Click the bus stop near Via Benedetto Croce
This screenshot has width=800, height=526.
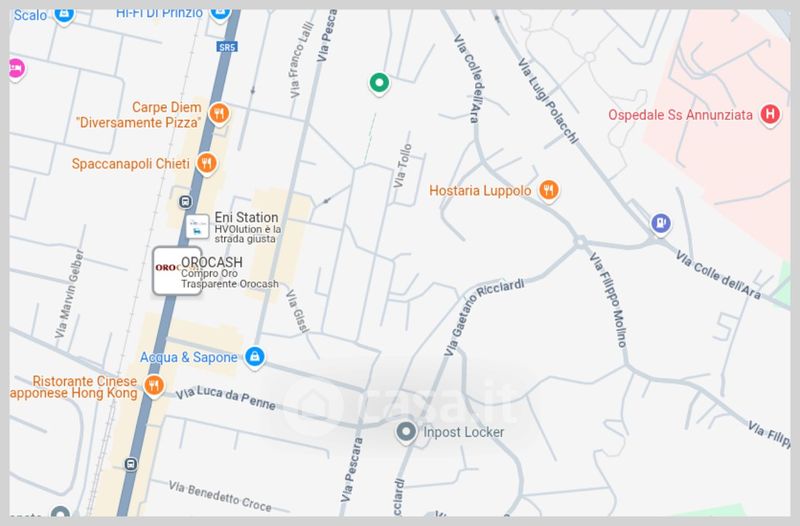click(x=131, y=464)
